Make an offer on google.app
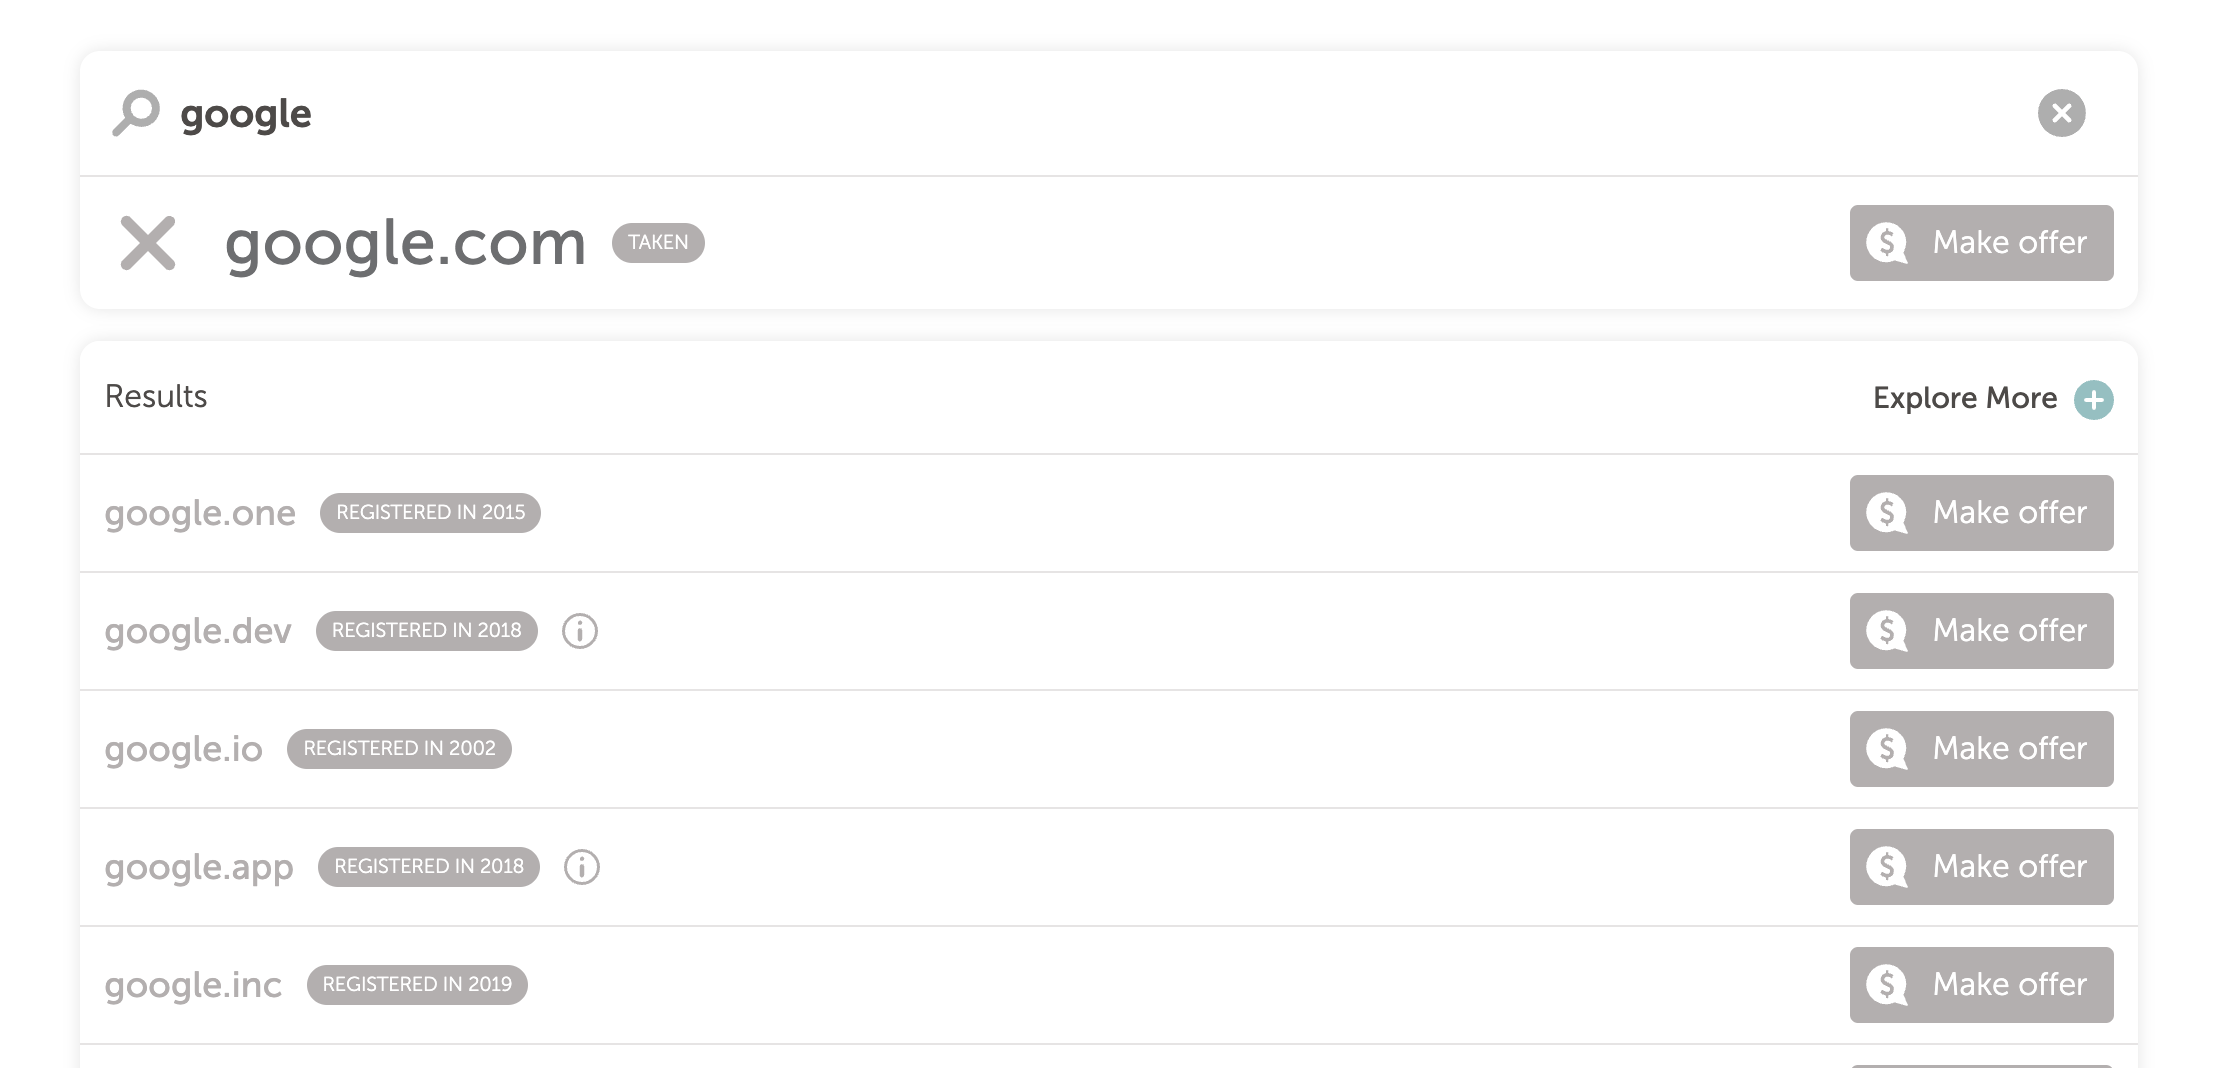Viewport: 2218px width, 1068px height. [x=1981, y=867]
